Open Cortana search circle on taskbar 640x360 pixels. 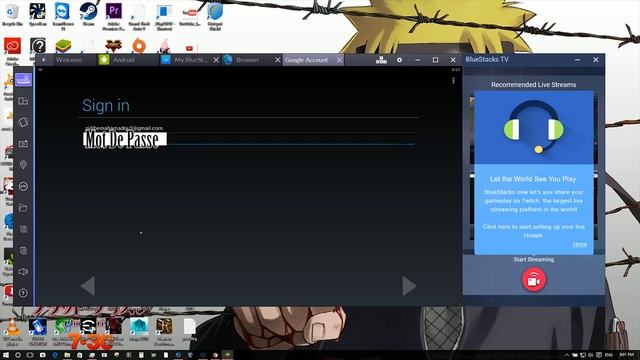(x=18, y=355)
